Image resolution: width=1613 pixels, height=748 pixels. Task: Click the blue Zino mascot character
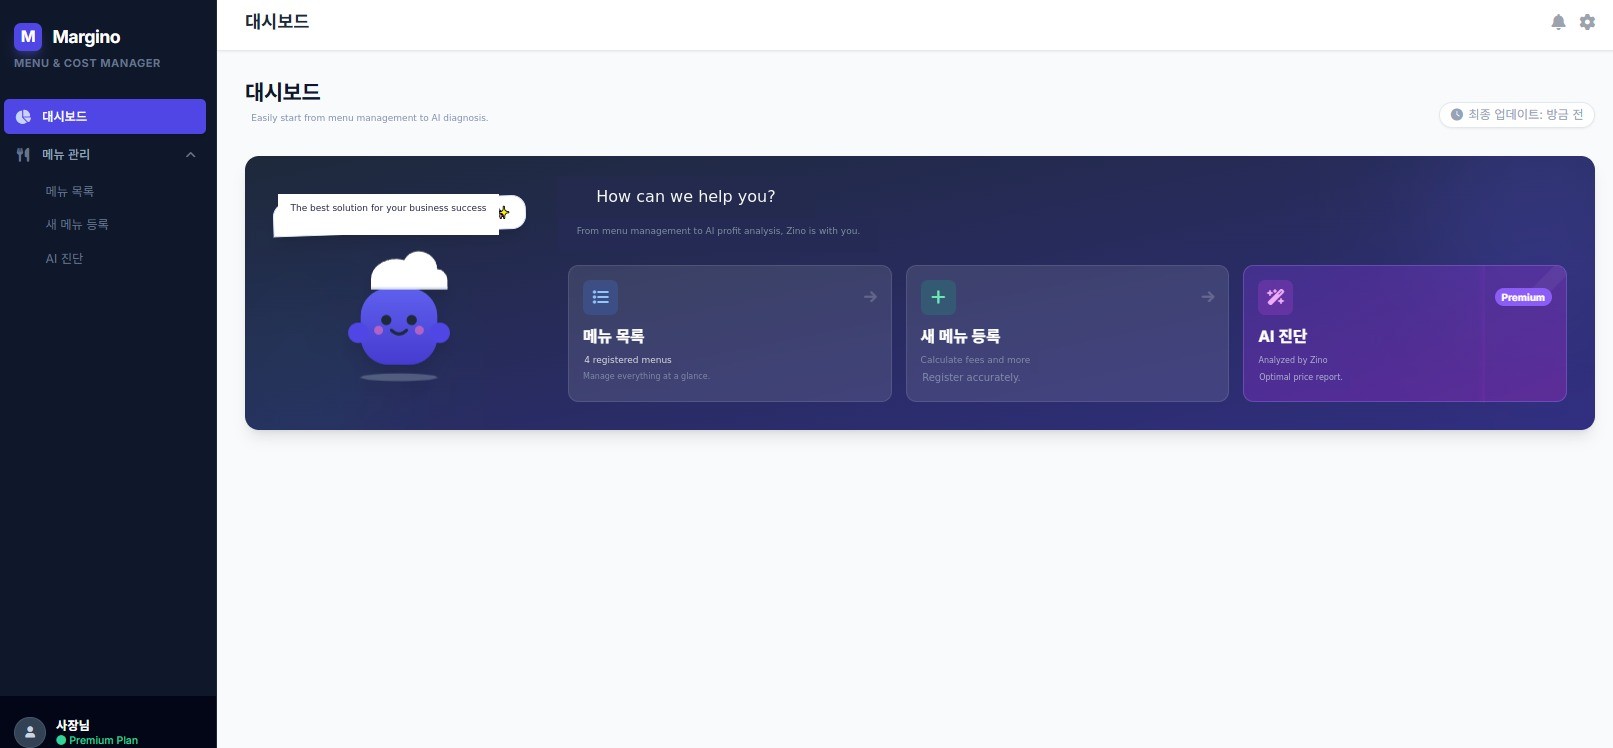point(399,325)
